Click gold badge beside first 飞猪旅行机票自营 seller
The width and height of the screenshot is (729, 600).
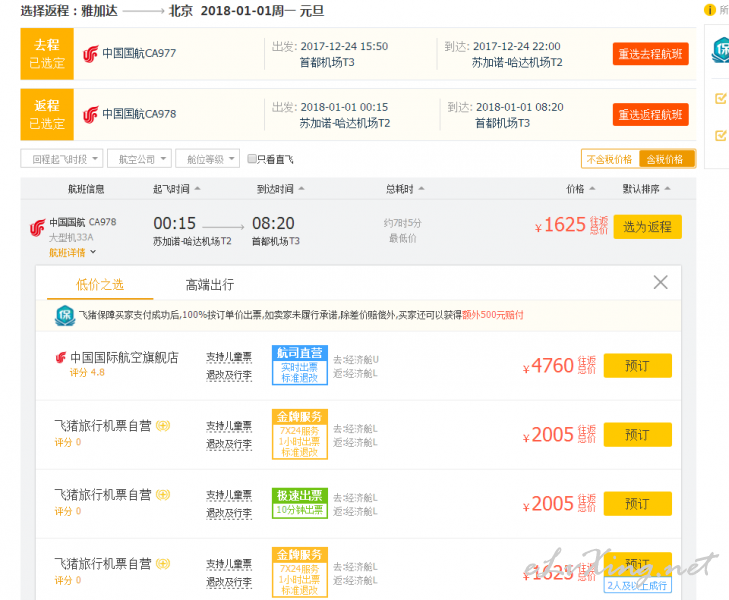[163, 426]
